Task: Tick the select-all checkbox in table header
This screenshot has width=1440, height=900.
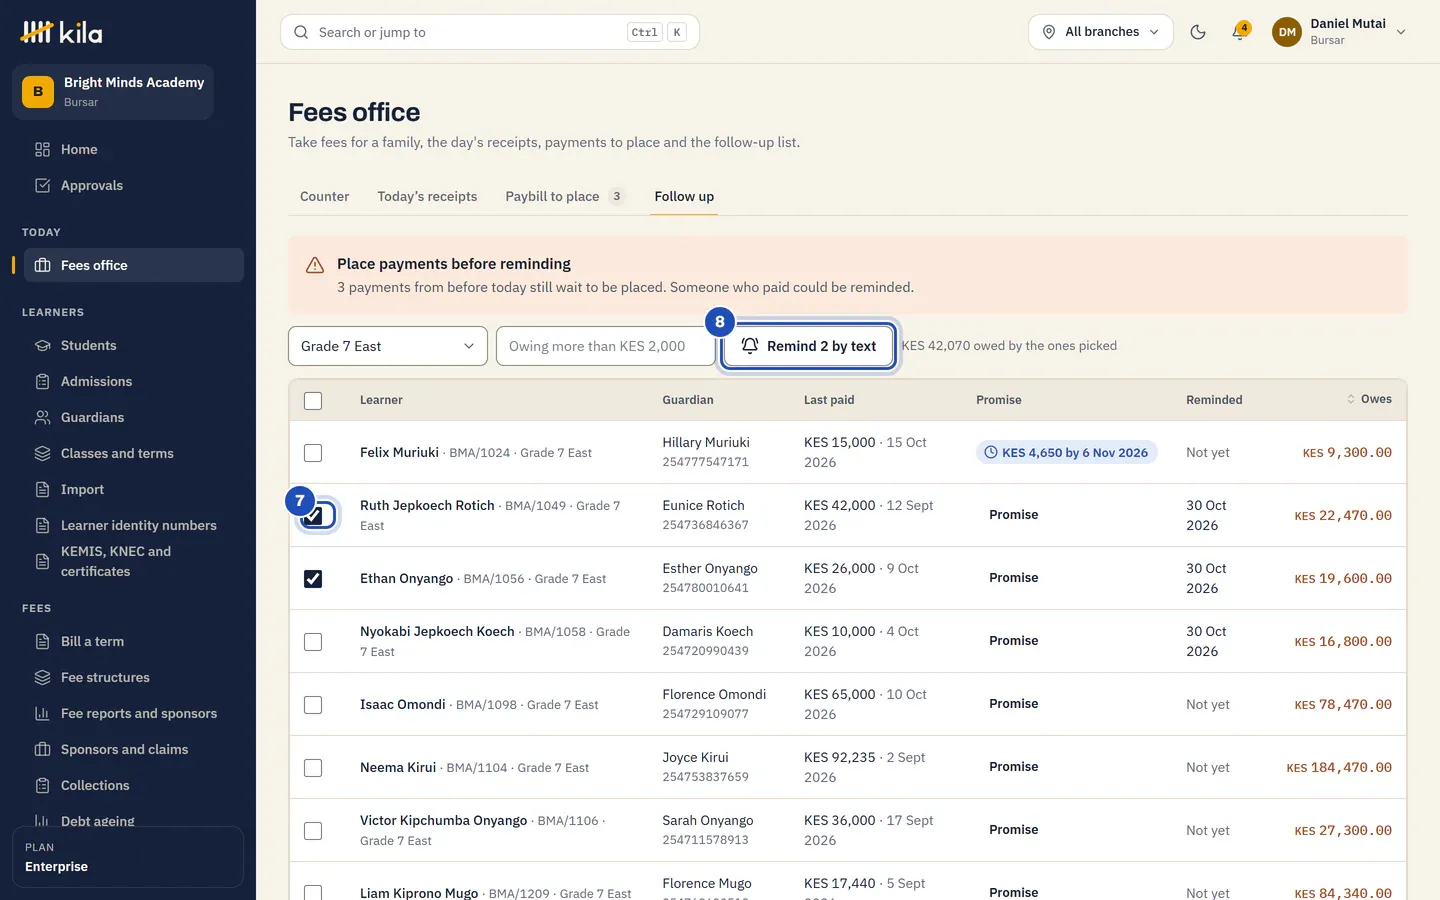Action: [x=313, y=400]
